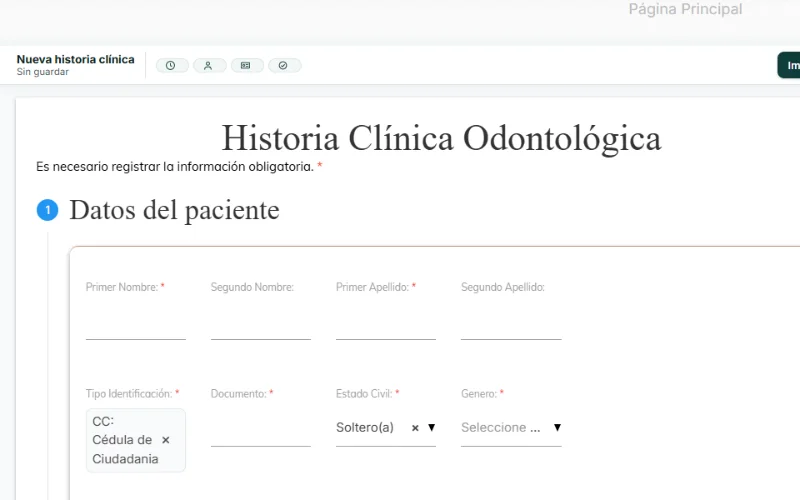
Task: Click the ID card icon pill
Action: pyautogui.click(x=247, y=65)
